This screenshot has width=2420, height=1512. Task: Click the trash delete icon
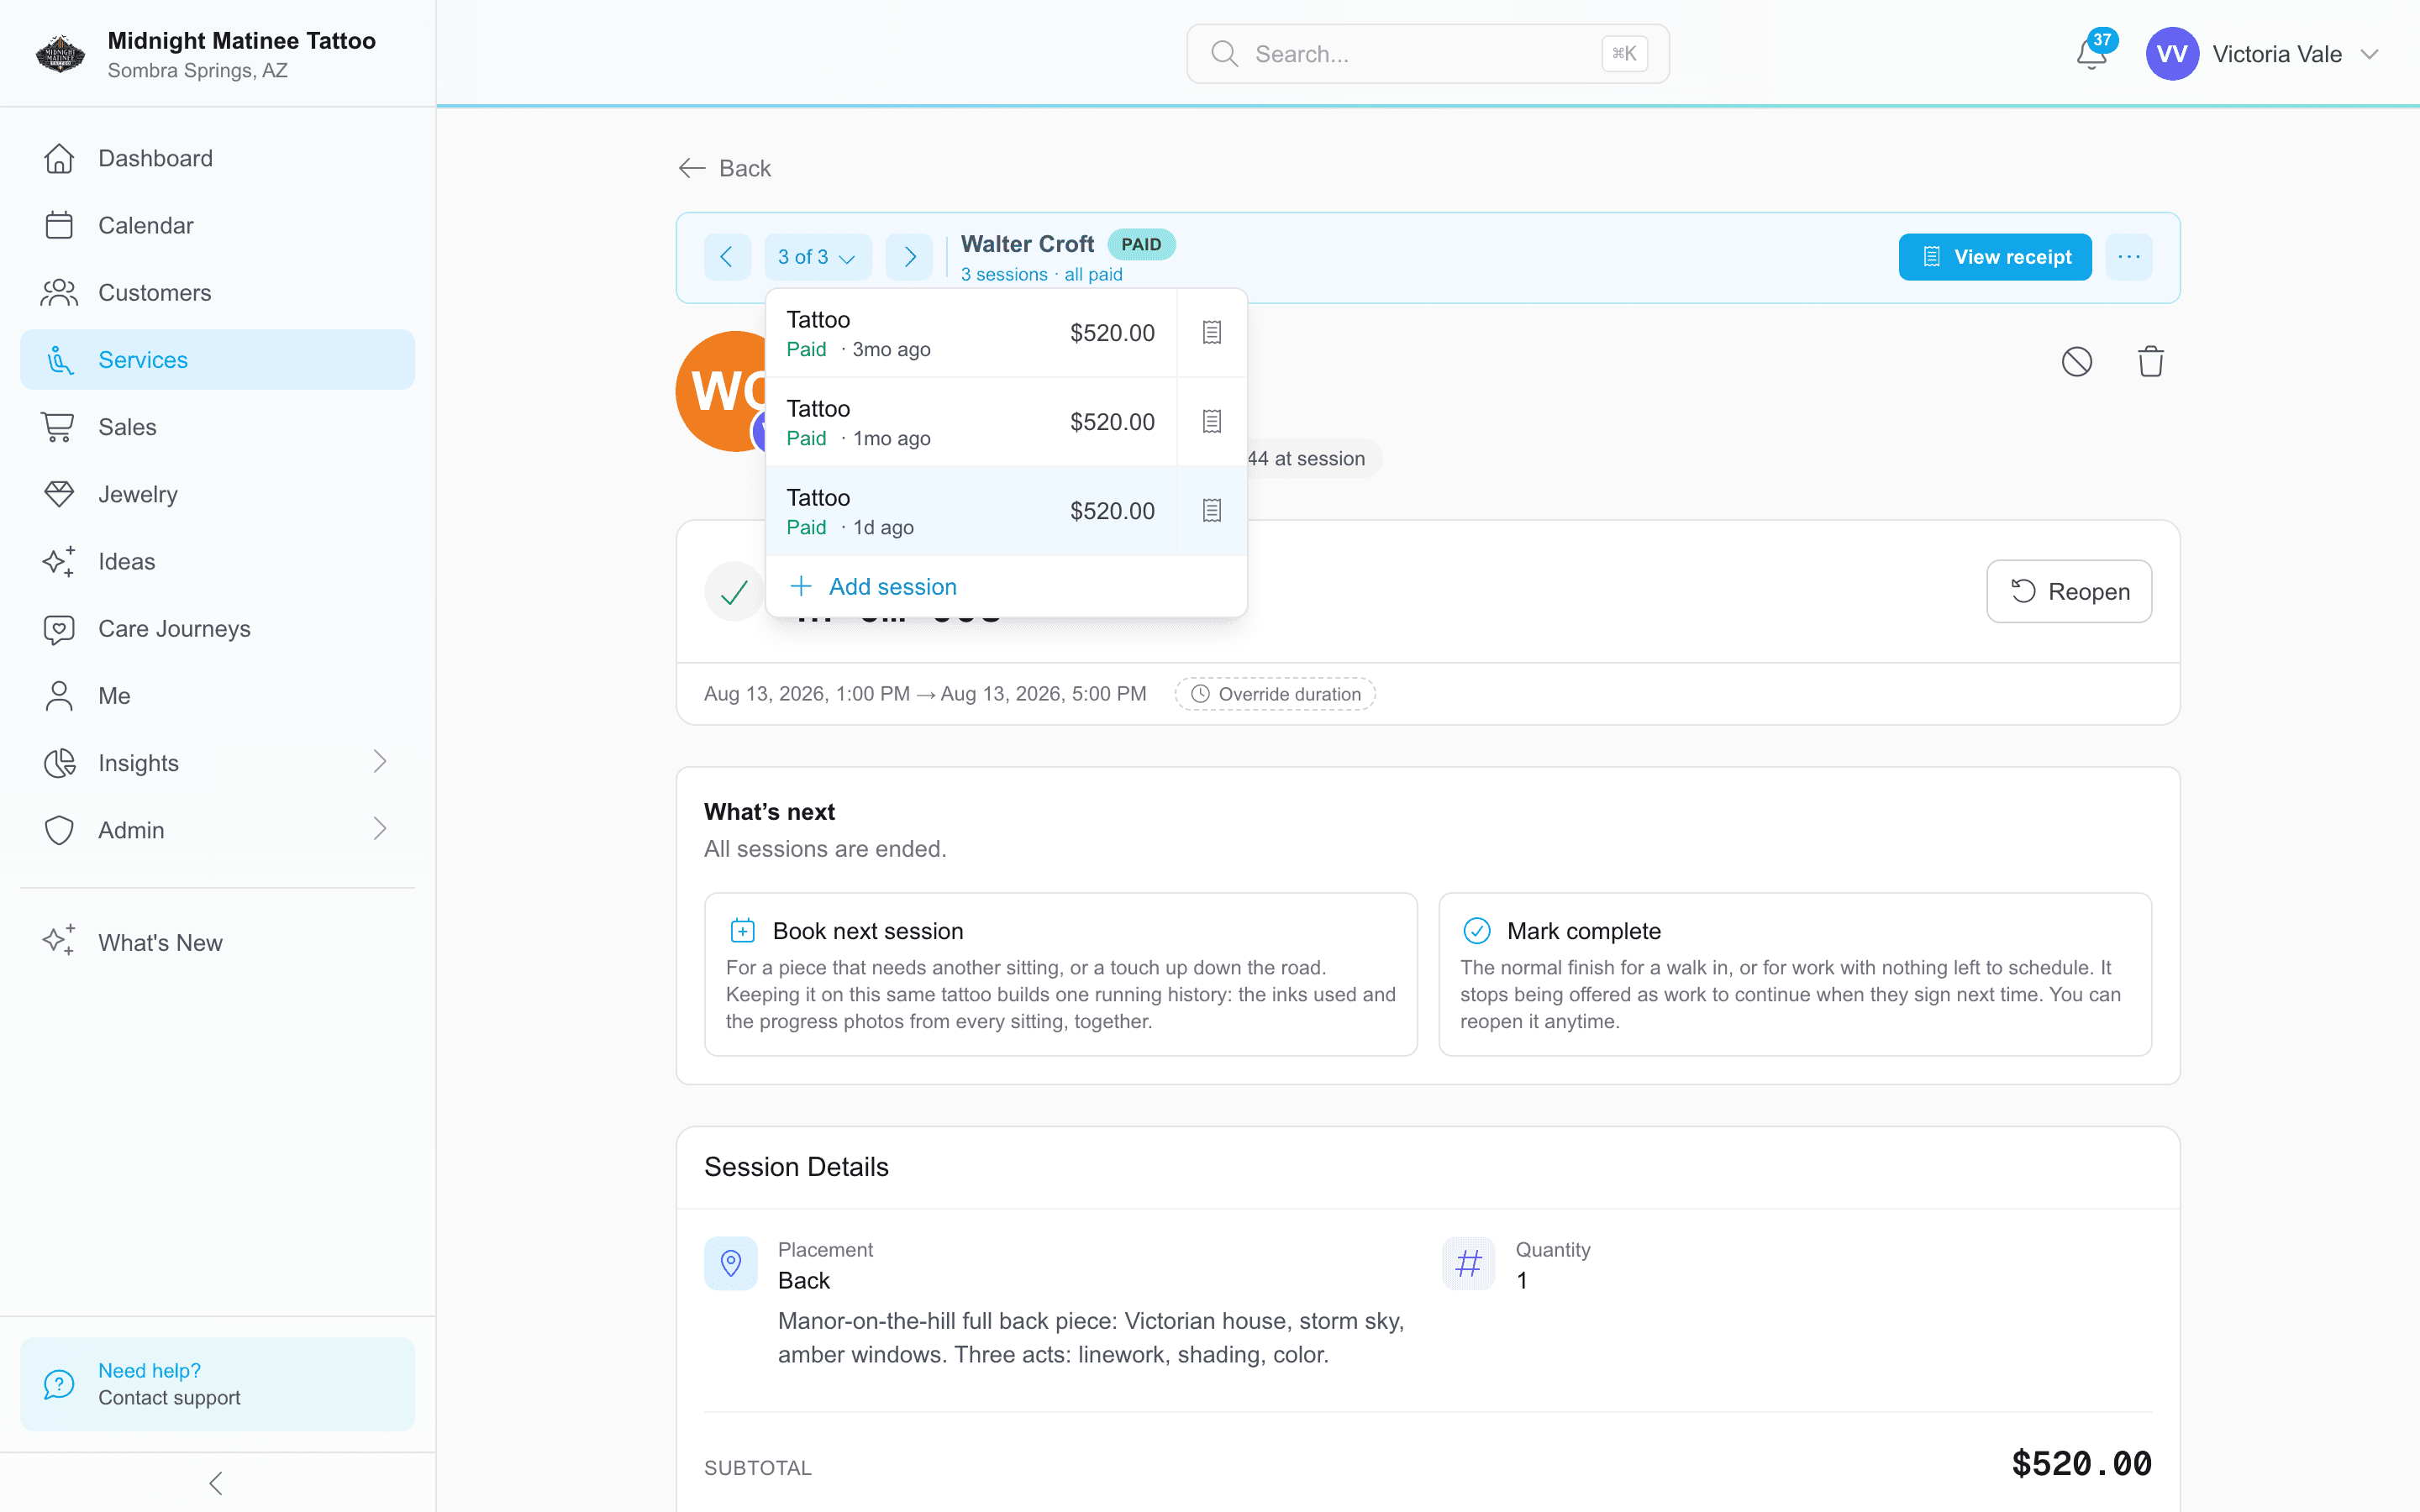tap(2151, 362)
